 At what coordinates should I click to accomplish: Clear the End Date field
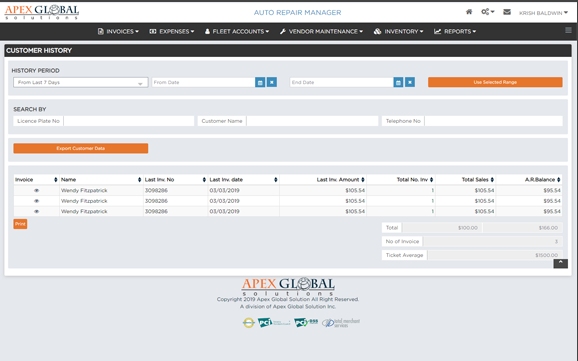(410, 82)
